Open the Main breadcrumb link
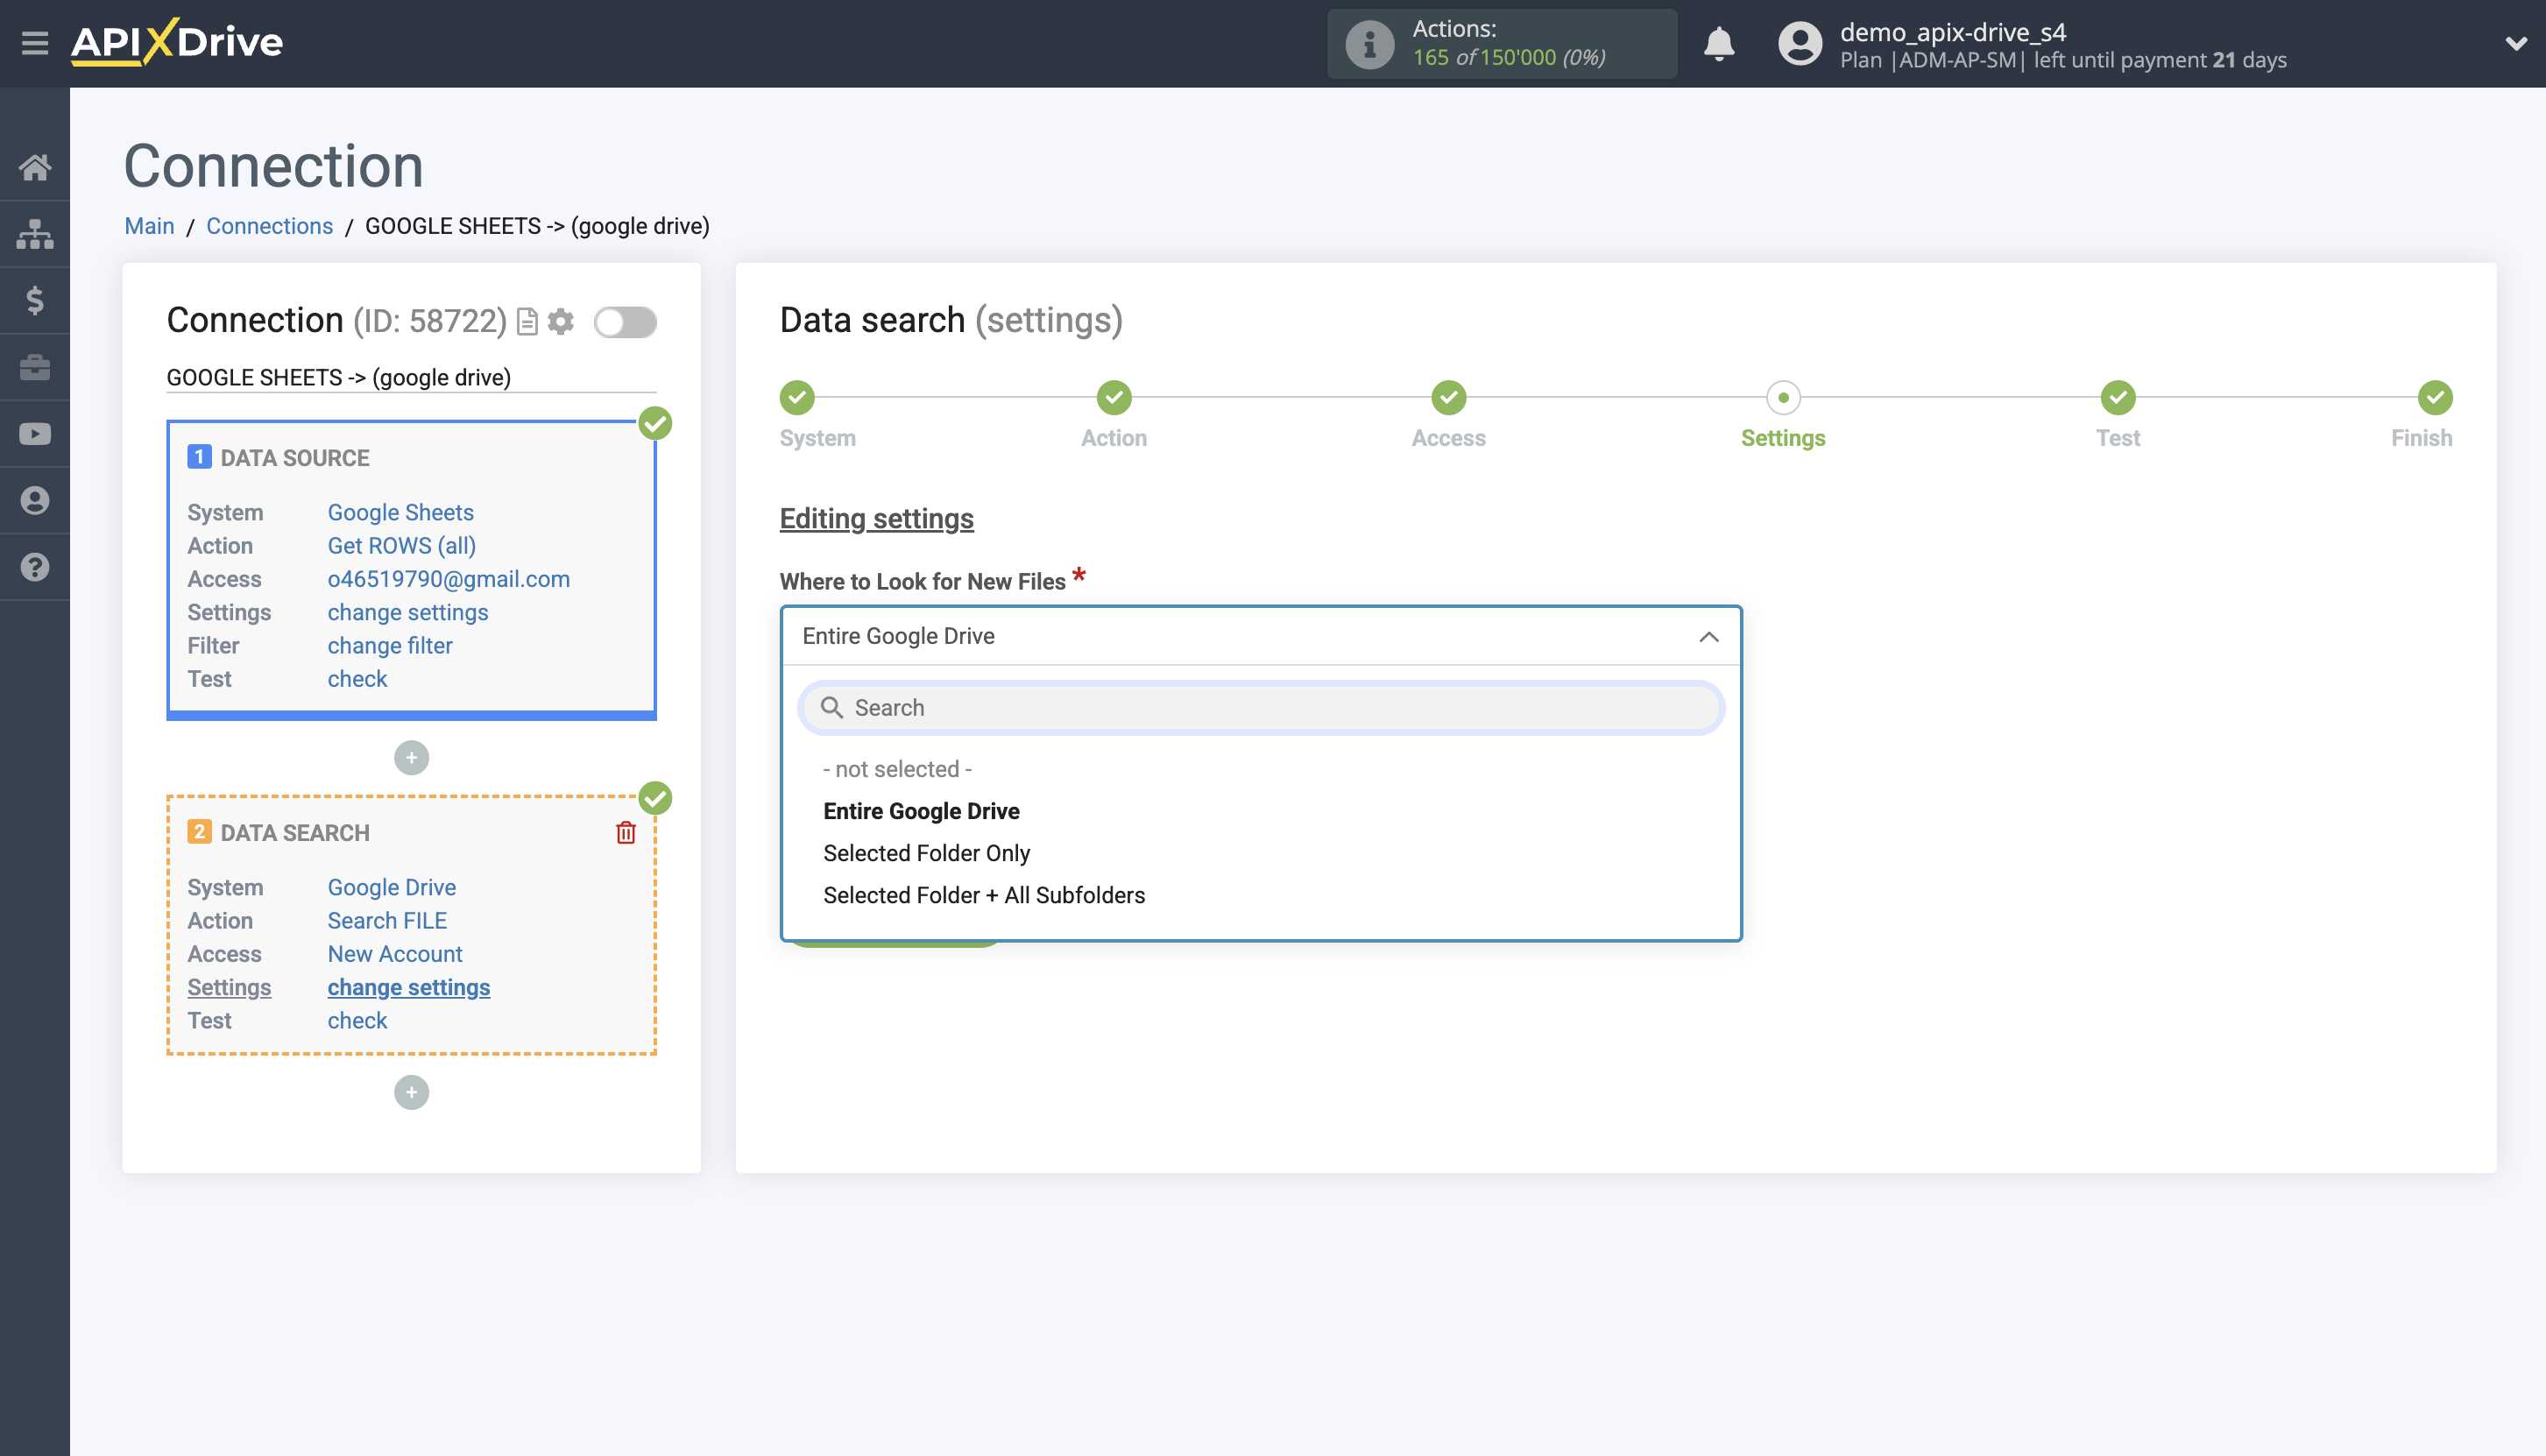 click(x=149, y=226)
